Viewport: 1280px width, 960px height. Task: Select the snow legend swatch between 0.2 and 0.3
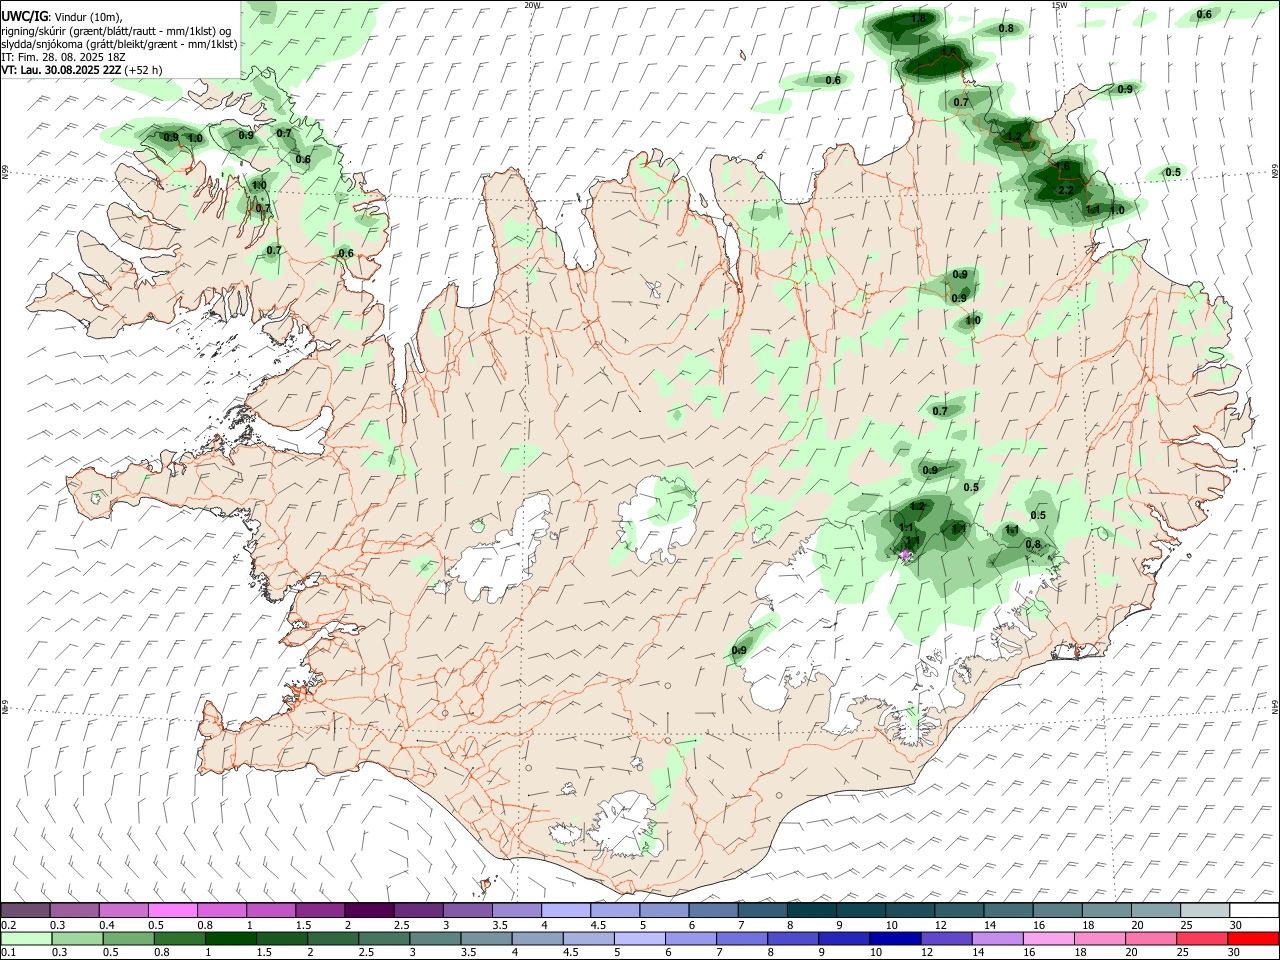pos(25,910)
